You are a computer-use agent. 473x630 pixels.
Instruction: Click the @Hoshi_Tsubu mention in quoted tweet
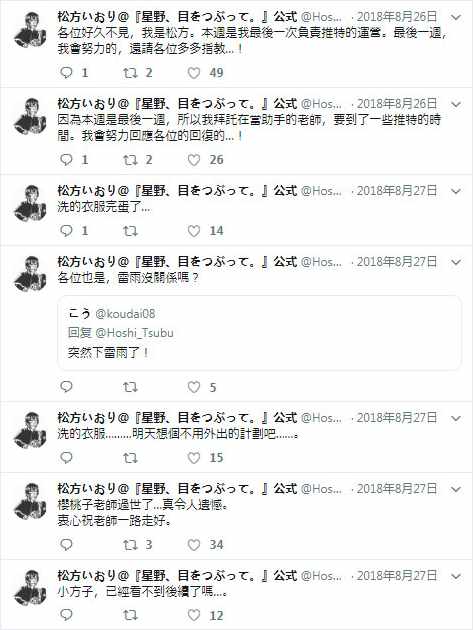pyautogui.click(x=135, y=333)
